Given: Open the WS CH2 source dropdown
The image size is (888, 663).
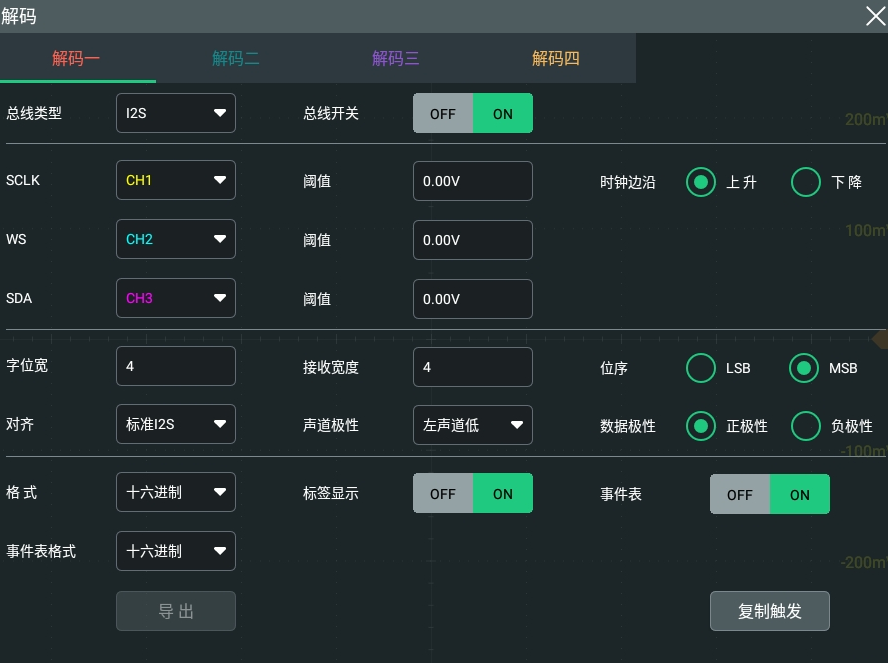Looking at the screenshot, I should pyautogui.click(x=176, y=239).
